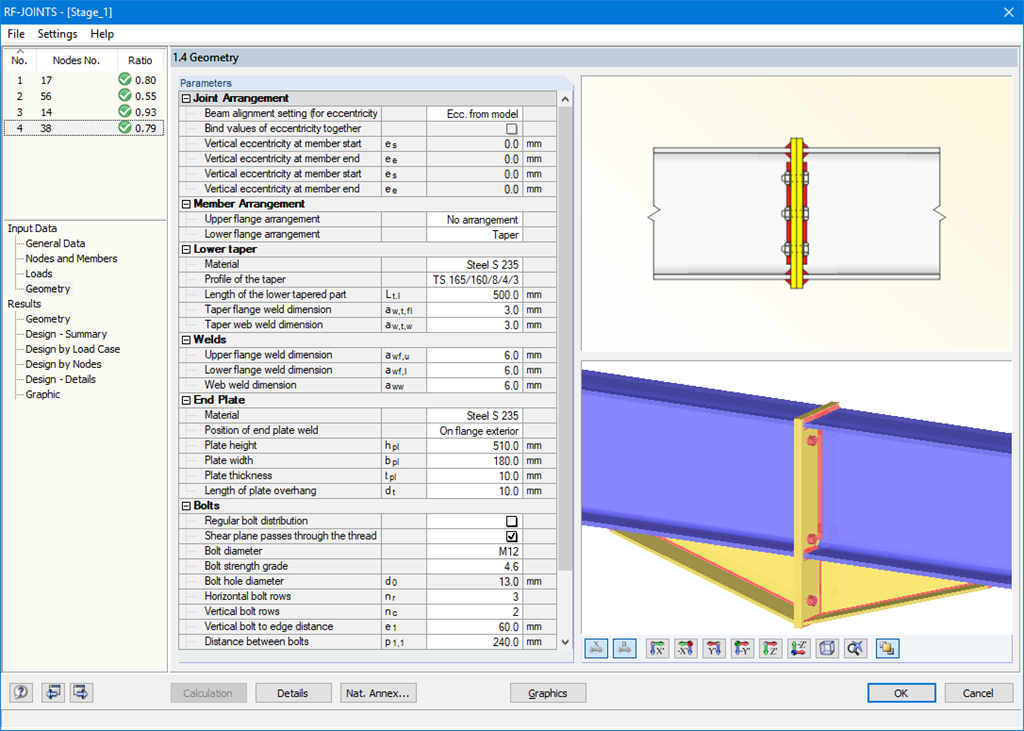This screenshot has height=731, width=1024.
Task: Open the File menu
Action: [x=15, y=33]
